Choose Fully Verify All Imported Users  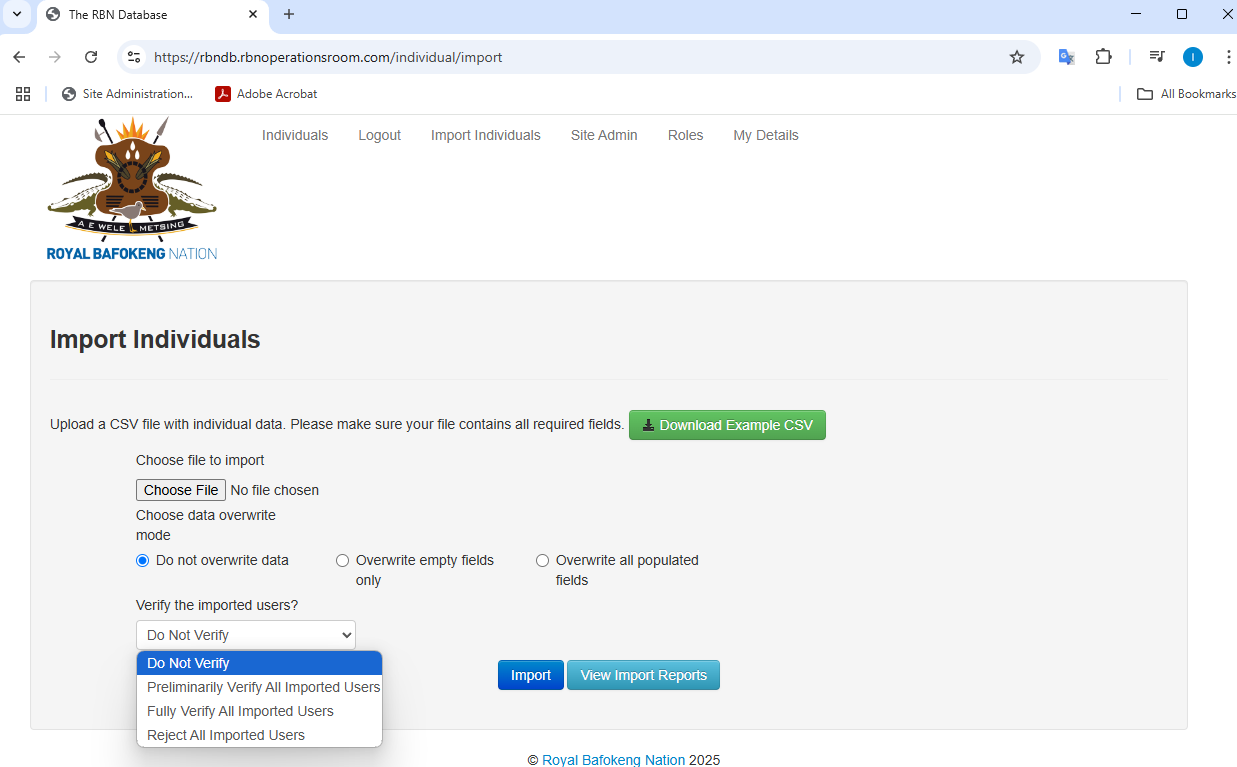click(x=240, y=711)
